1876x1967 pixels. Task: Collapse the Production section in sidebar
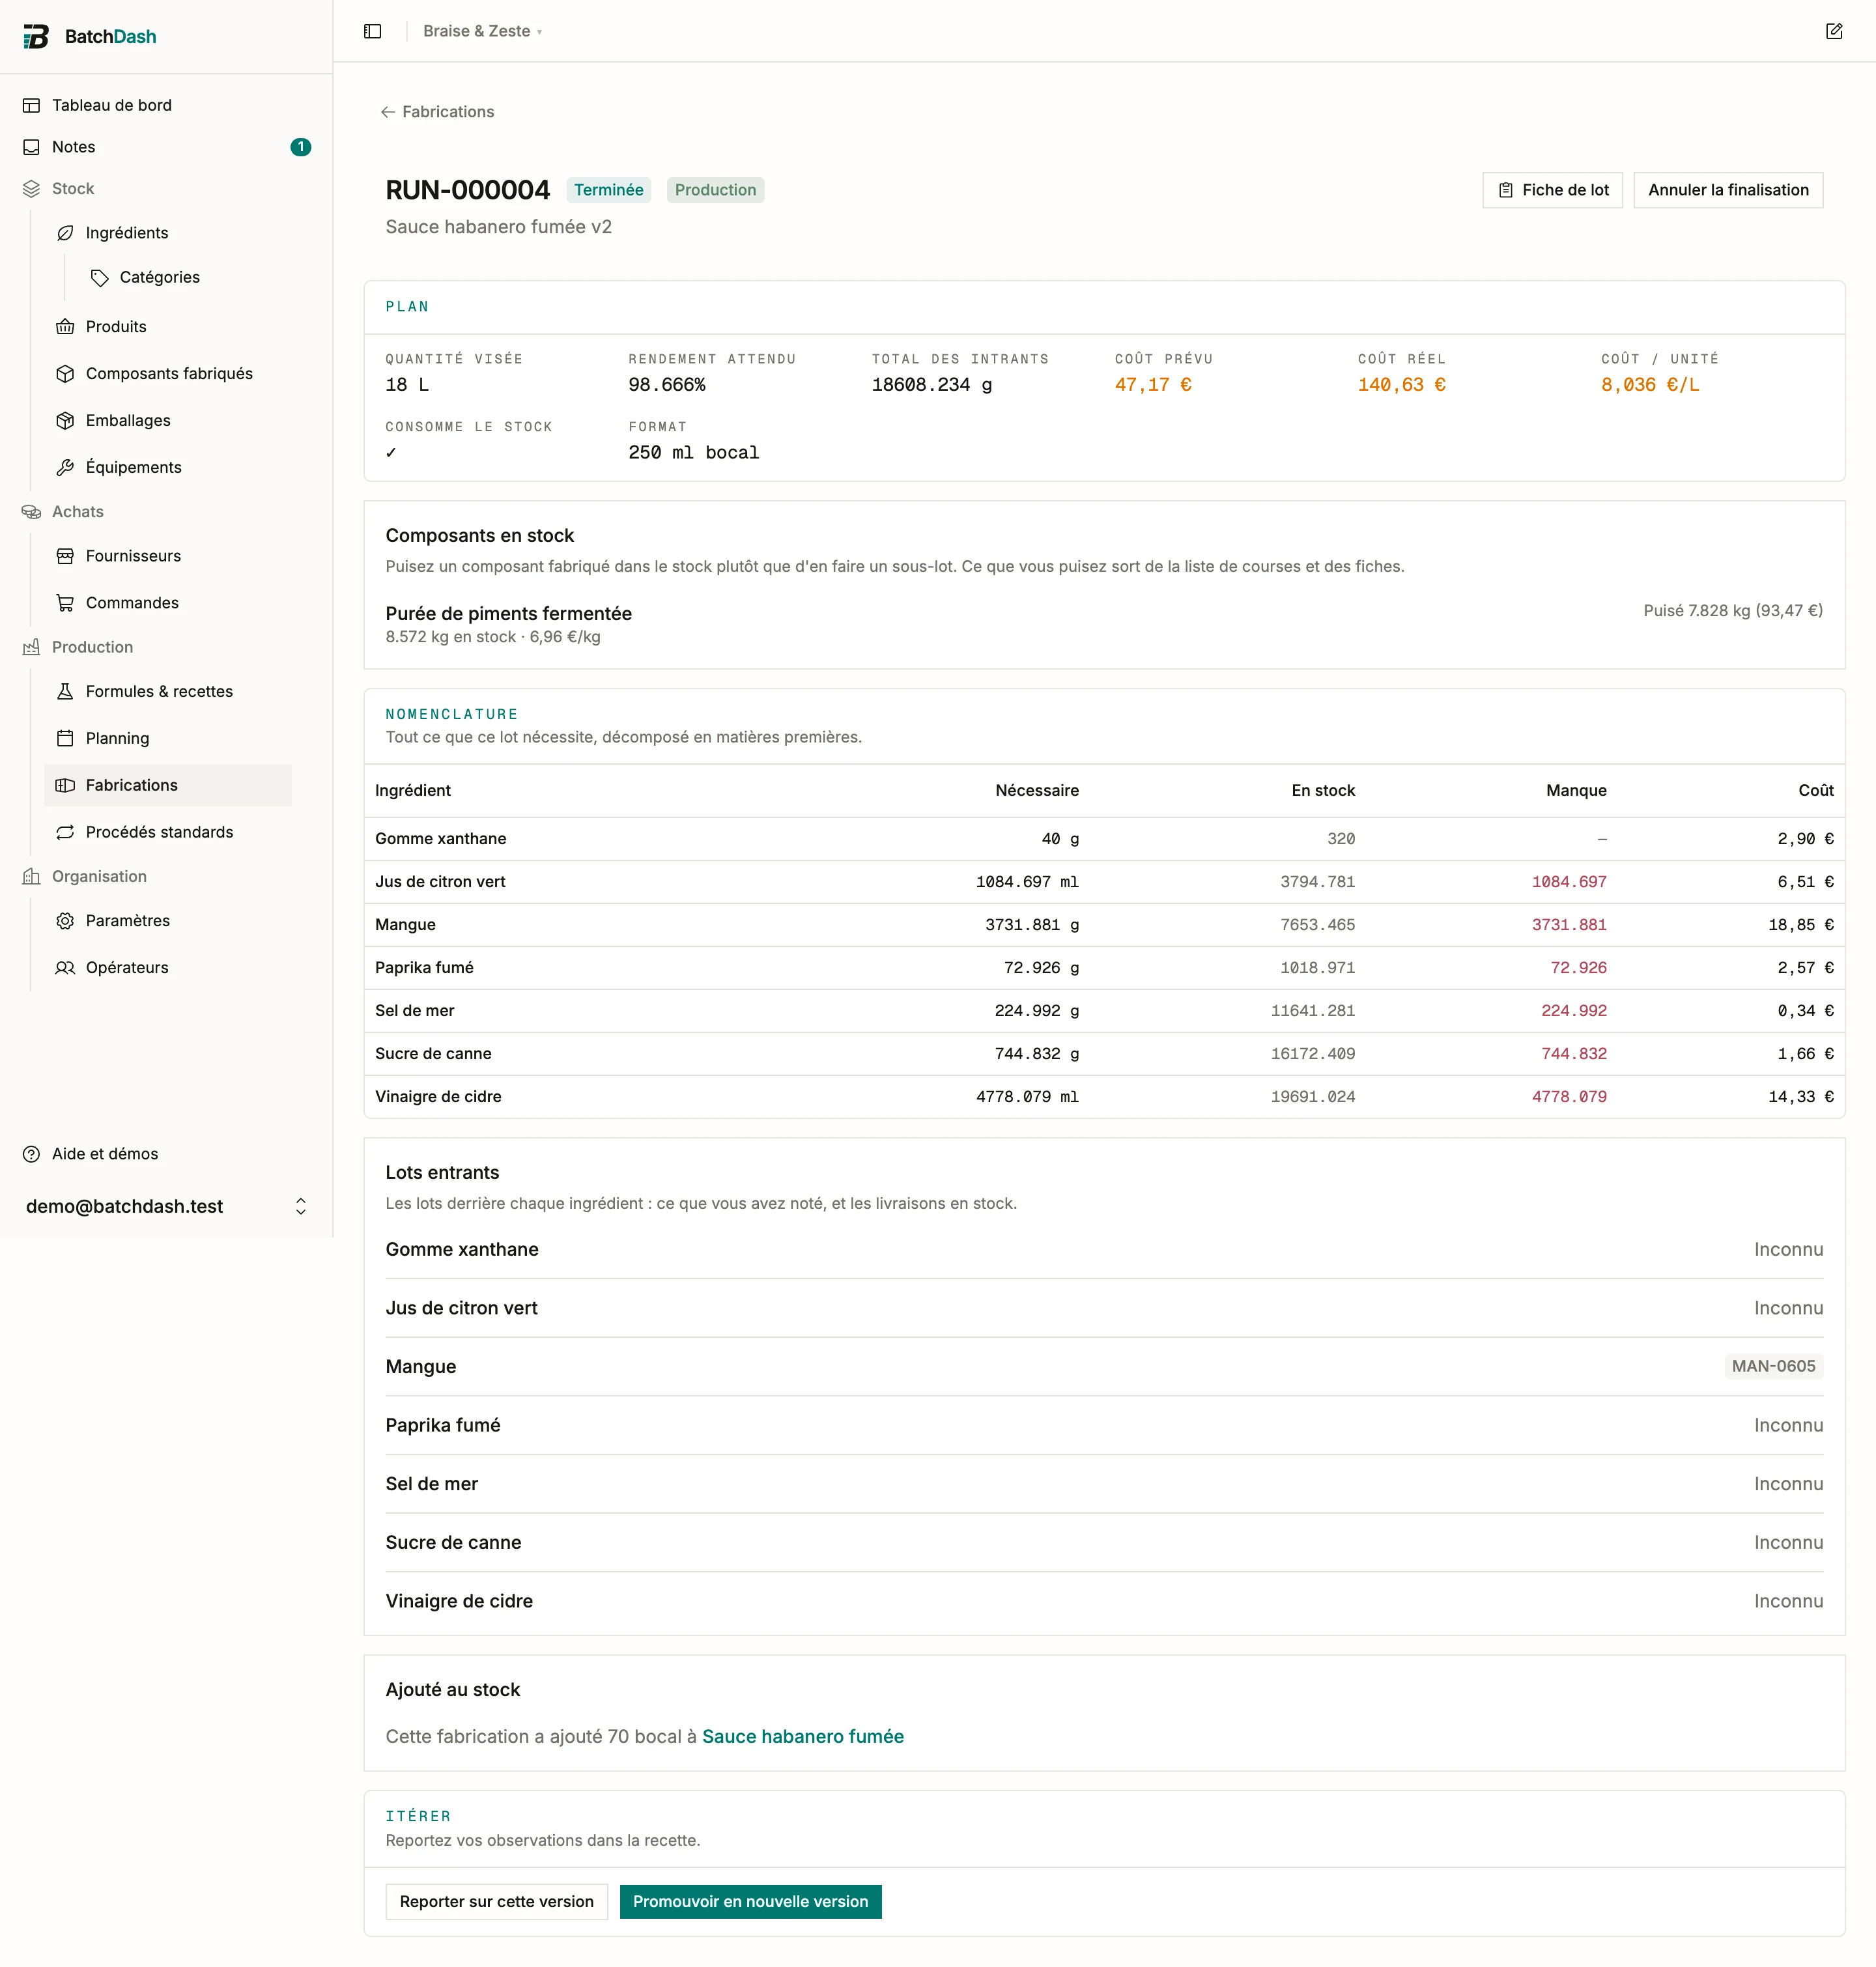point(92,647)
